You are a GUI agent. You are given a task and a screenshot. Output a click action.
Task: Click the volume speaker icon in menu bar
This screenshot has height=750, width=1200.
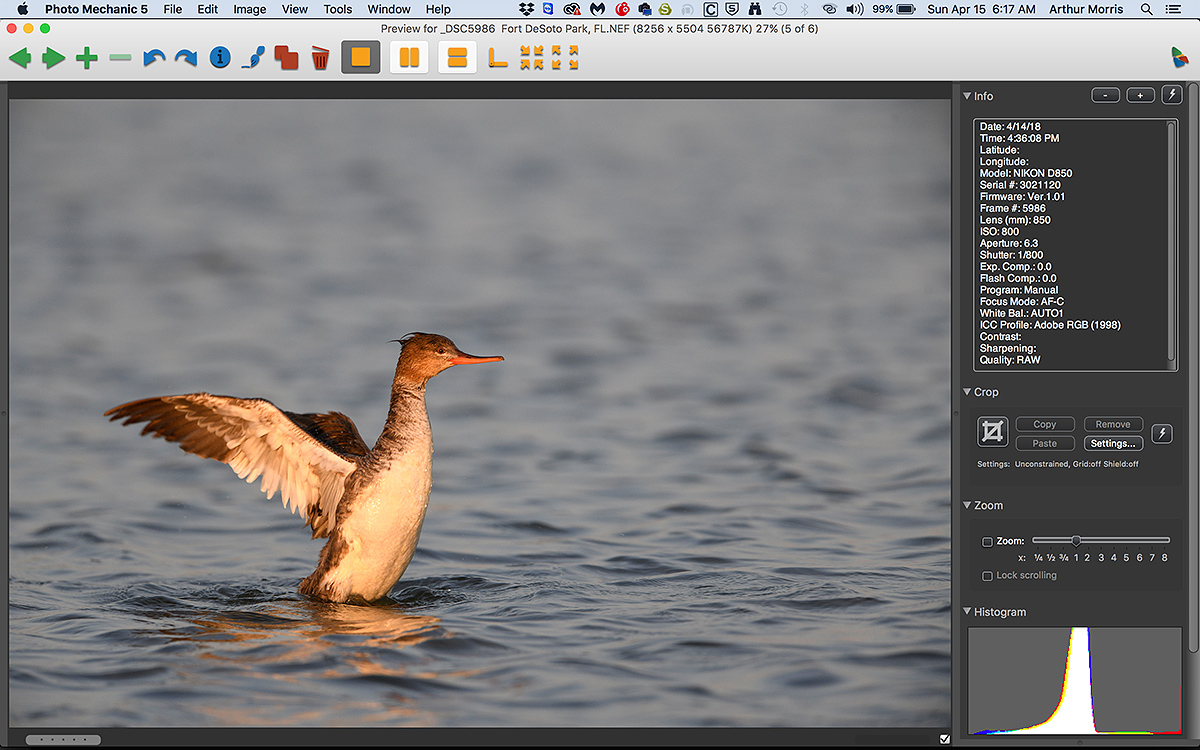(854, 9)
